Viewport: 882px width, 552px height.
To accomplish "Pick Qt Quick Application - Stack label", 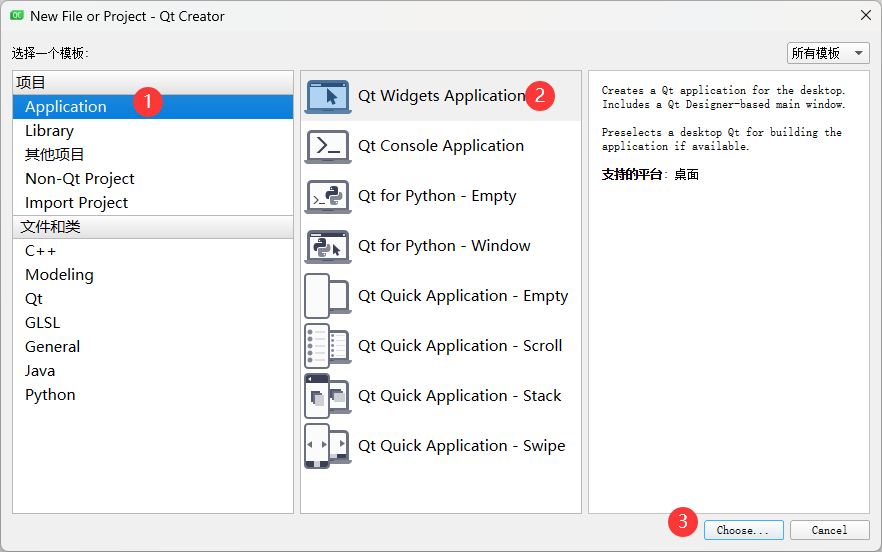I will [x=460, y=396].
